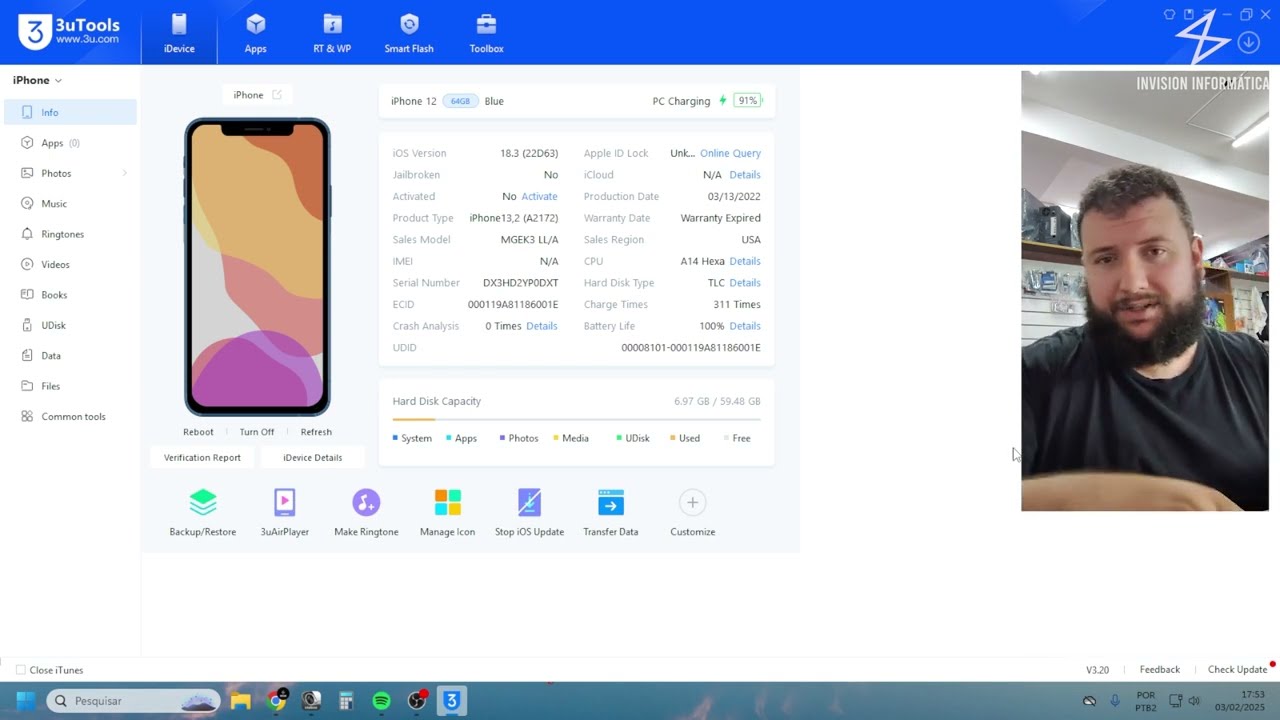Open CPU Details link
This screenshot has width=1280, height=720.
tap(745, 261)
